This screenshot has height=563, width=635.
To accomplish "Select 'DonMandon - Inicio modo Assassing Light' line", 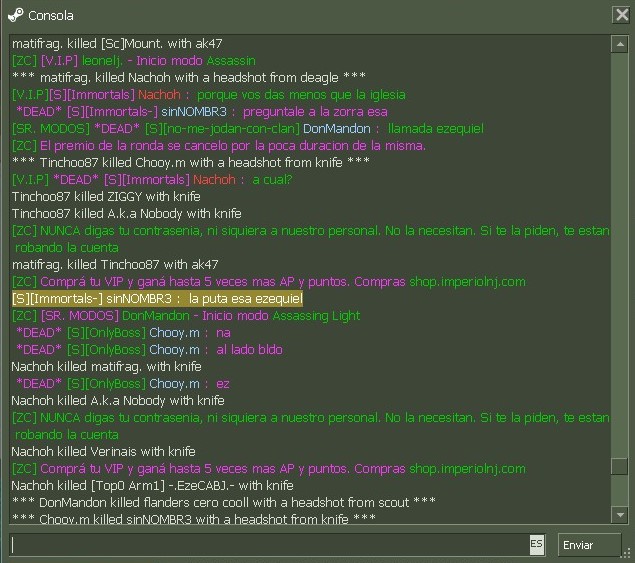I will pos(186,316).
